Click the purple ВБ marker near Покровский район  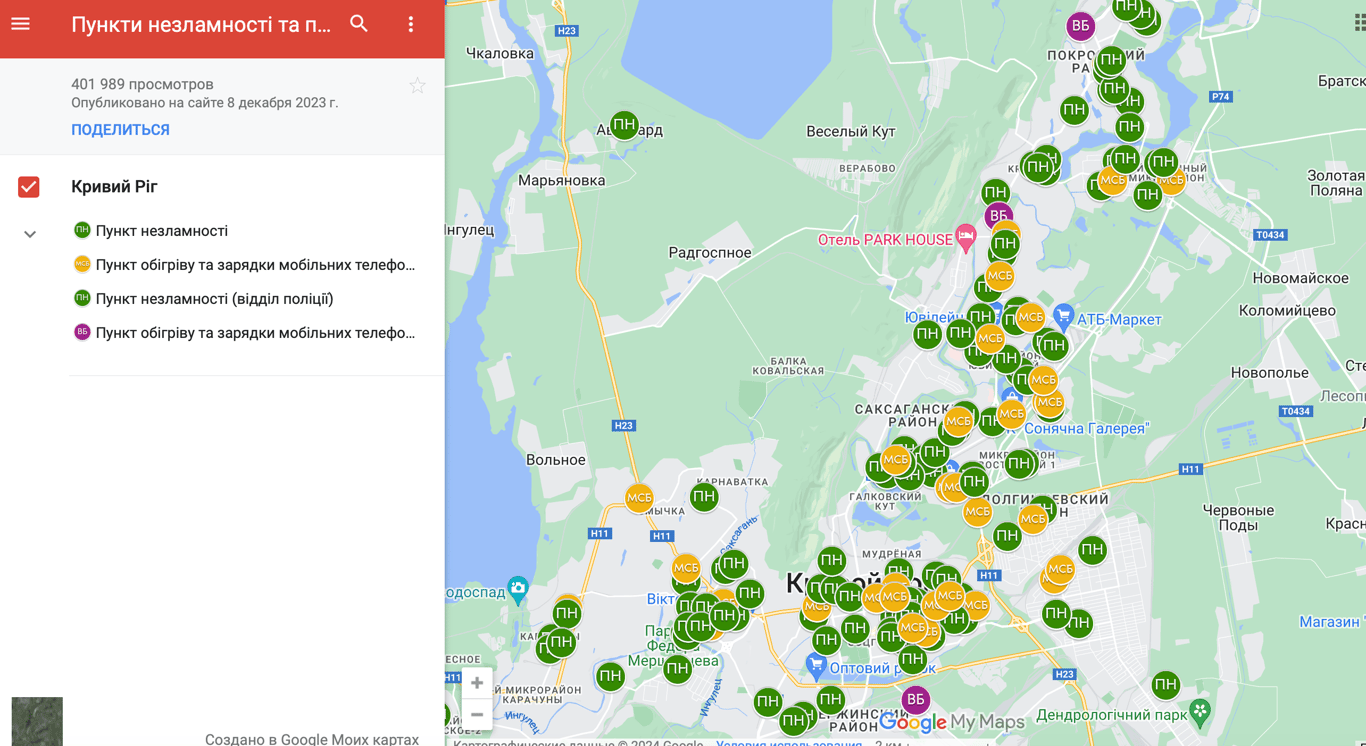pyautogui.click(x=1080, y=26)
